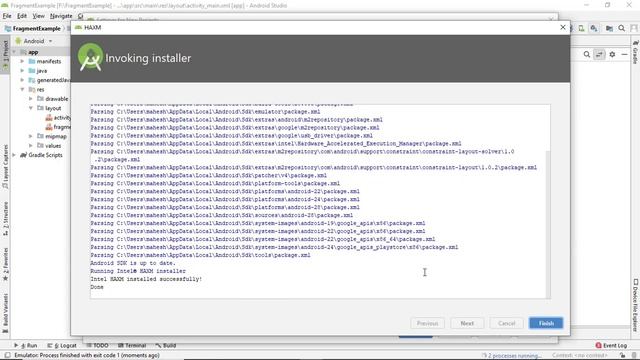Collapse the res folder

22,89
